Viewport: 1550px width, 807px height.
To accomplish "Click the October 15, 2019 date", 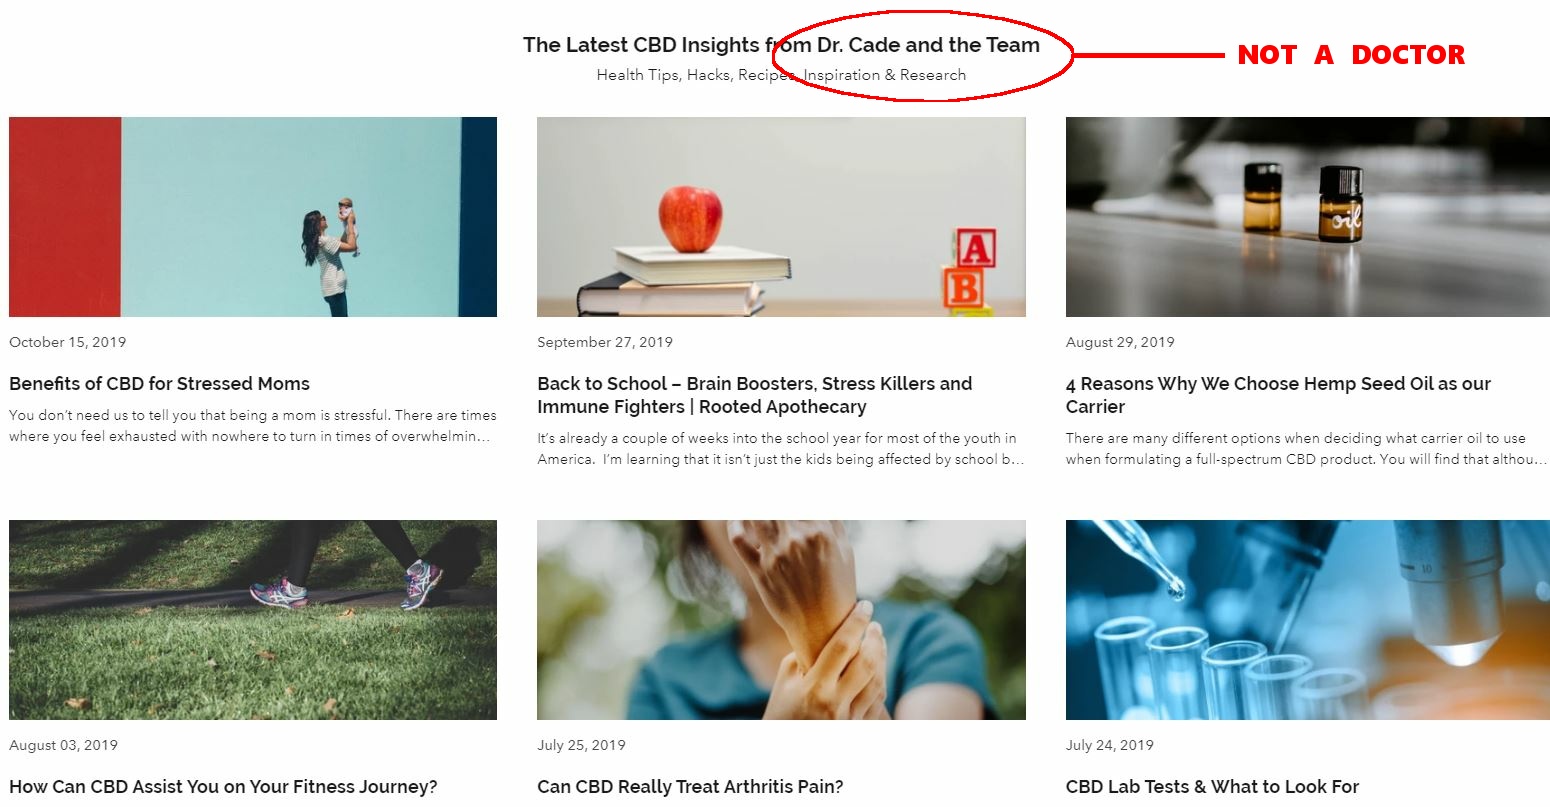I will pyautogui.click(x=68, y=342).
